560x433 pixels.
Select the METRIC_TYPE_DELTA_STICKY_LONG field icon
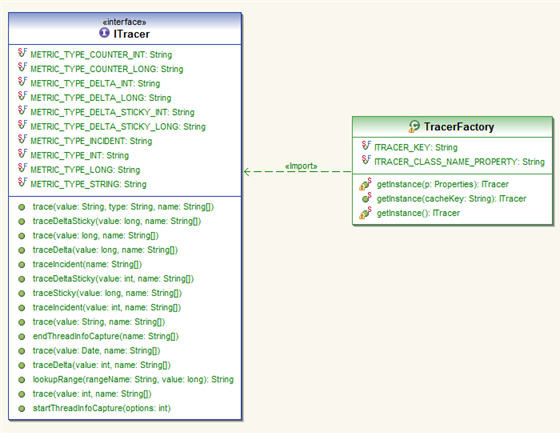coord(22,125)
